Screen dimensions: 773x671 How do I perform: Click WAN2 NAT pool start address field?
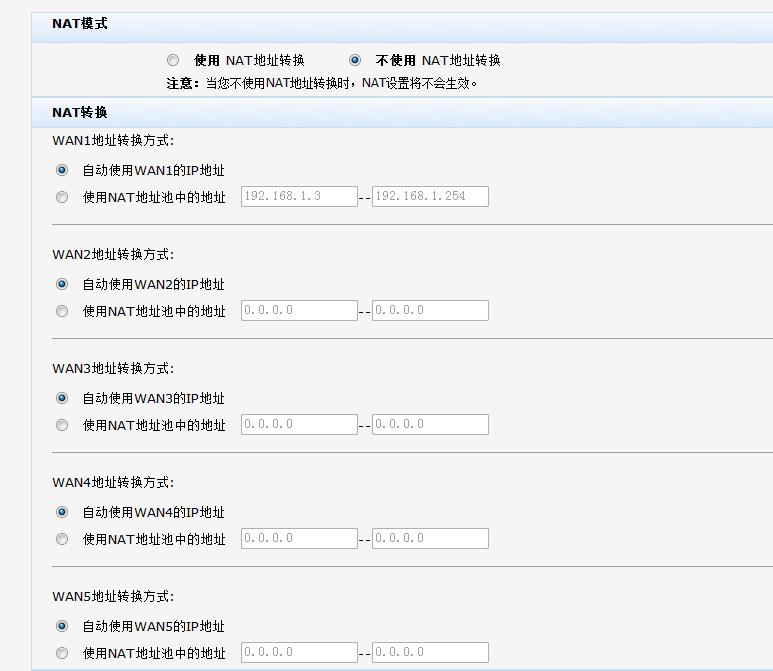(x=299, y=310)
